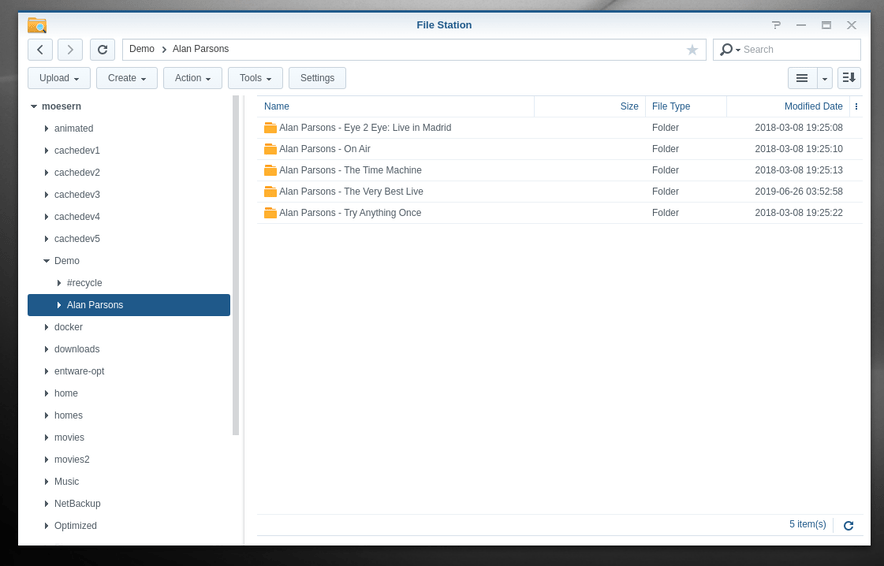
Task: Select 'Alan Parsons - The Time Machine' name
Action: tap(350, 170)
